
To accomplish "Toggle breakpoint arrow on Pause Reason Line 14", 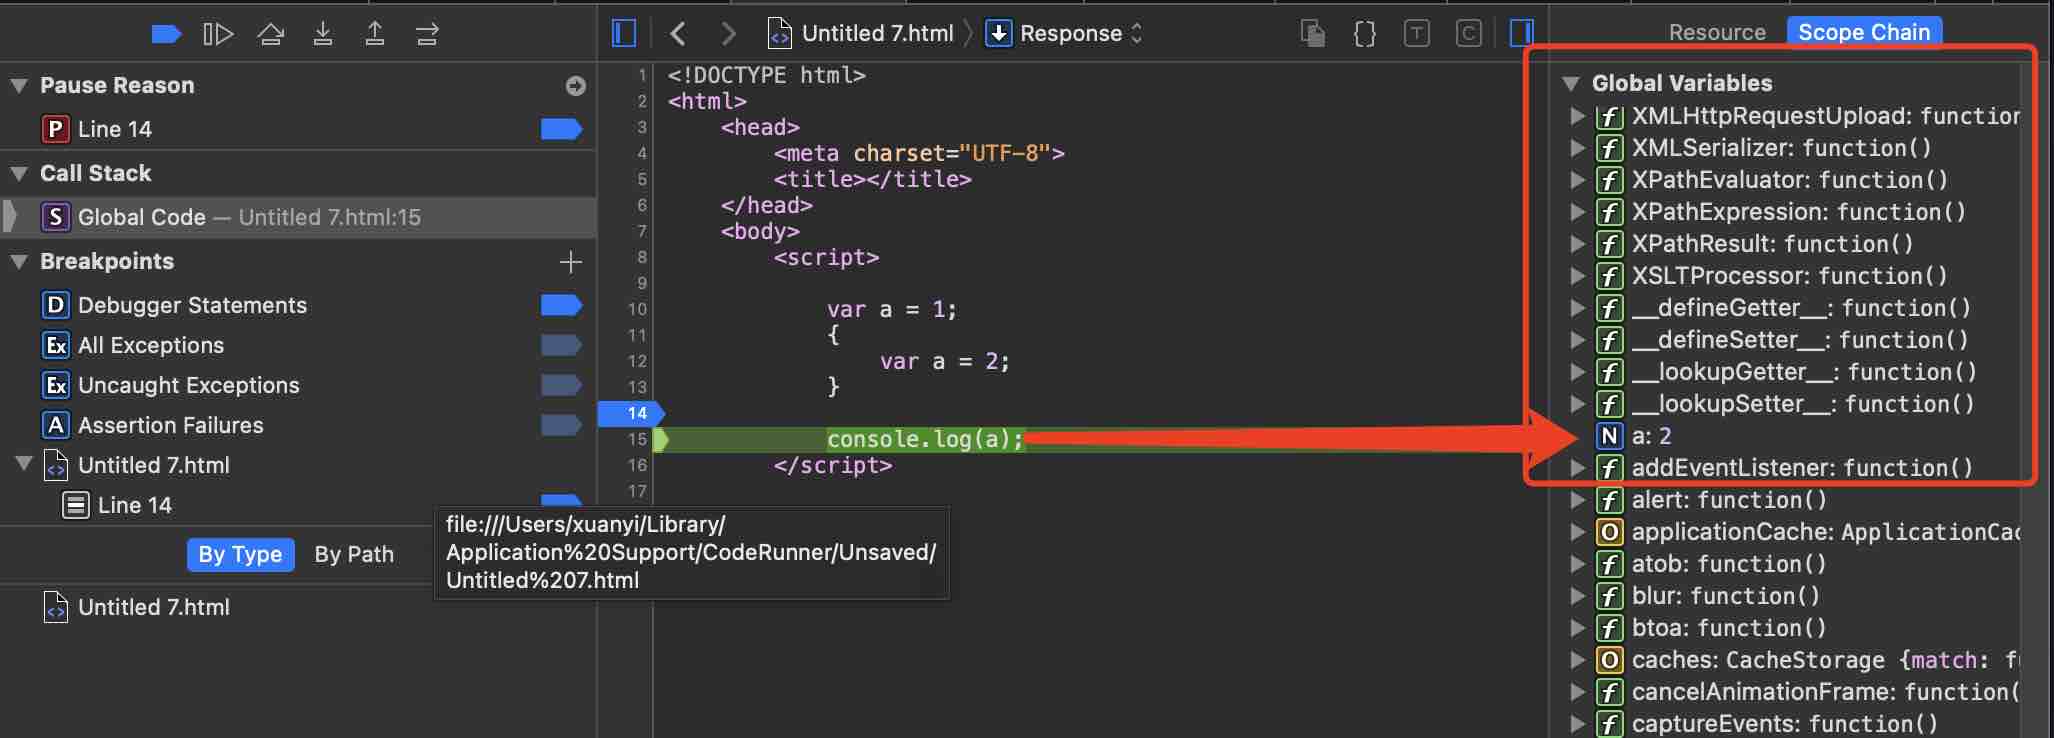I will pyautogui.click(x=561, y=129).
